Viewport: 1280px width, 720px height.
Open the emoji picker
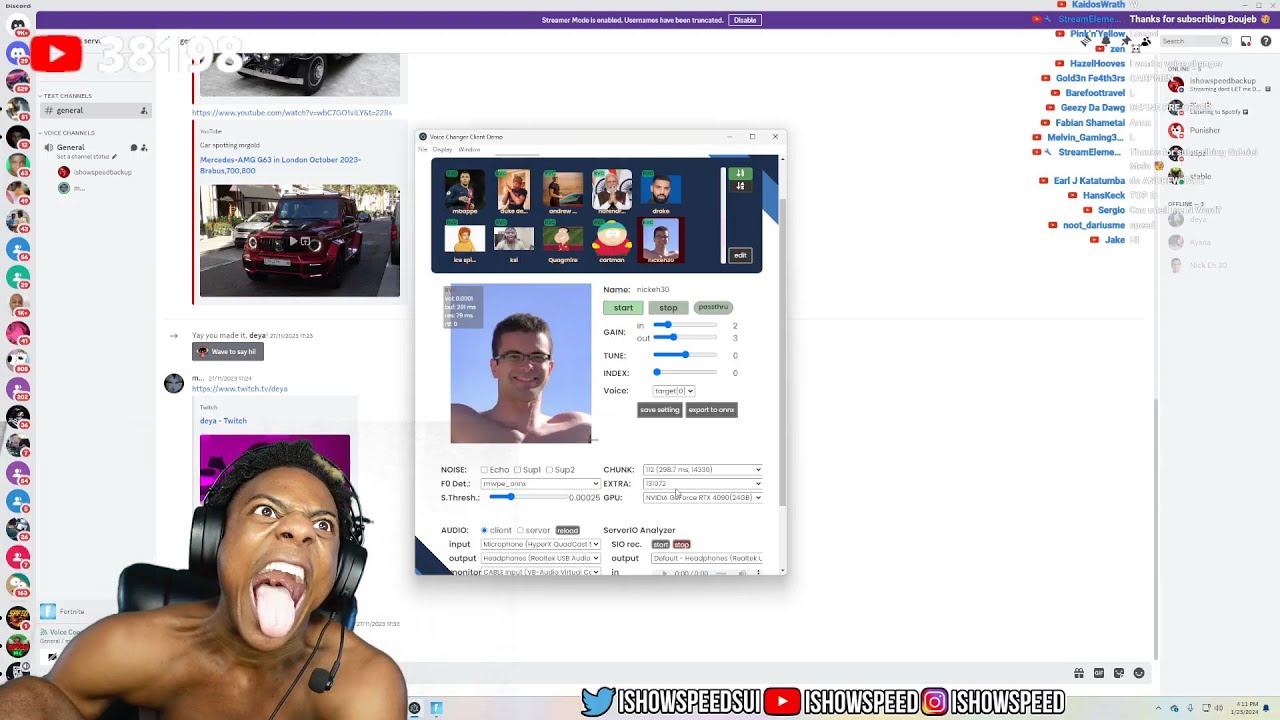click(x=1139, y=673)
